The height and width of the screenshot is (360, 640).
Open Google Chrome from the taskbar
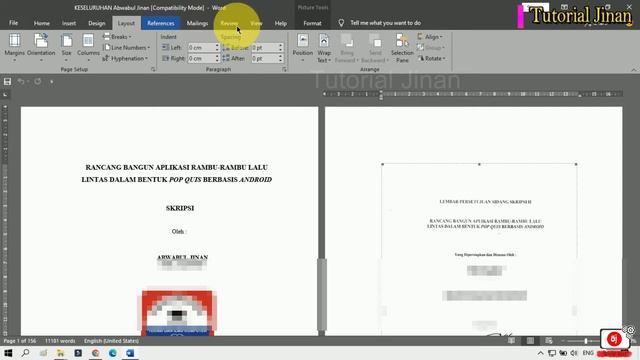pyautogui.click(x=96, y=353)
